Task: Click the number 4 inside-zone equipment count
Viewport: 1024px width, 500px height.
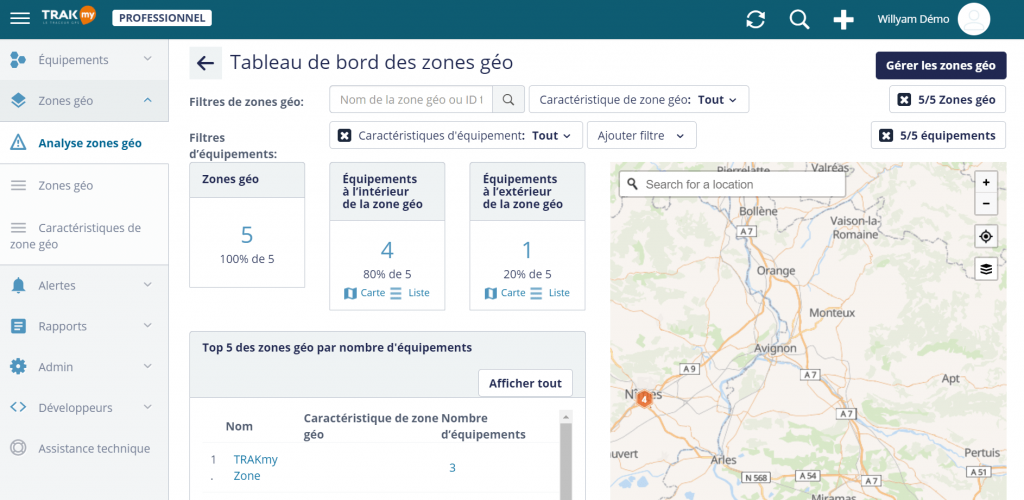Action: pyautogui.click(x=387, y=250)
